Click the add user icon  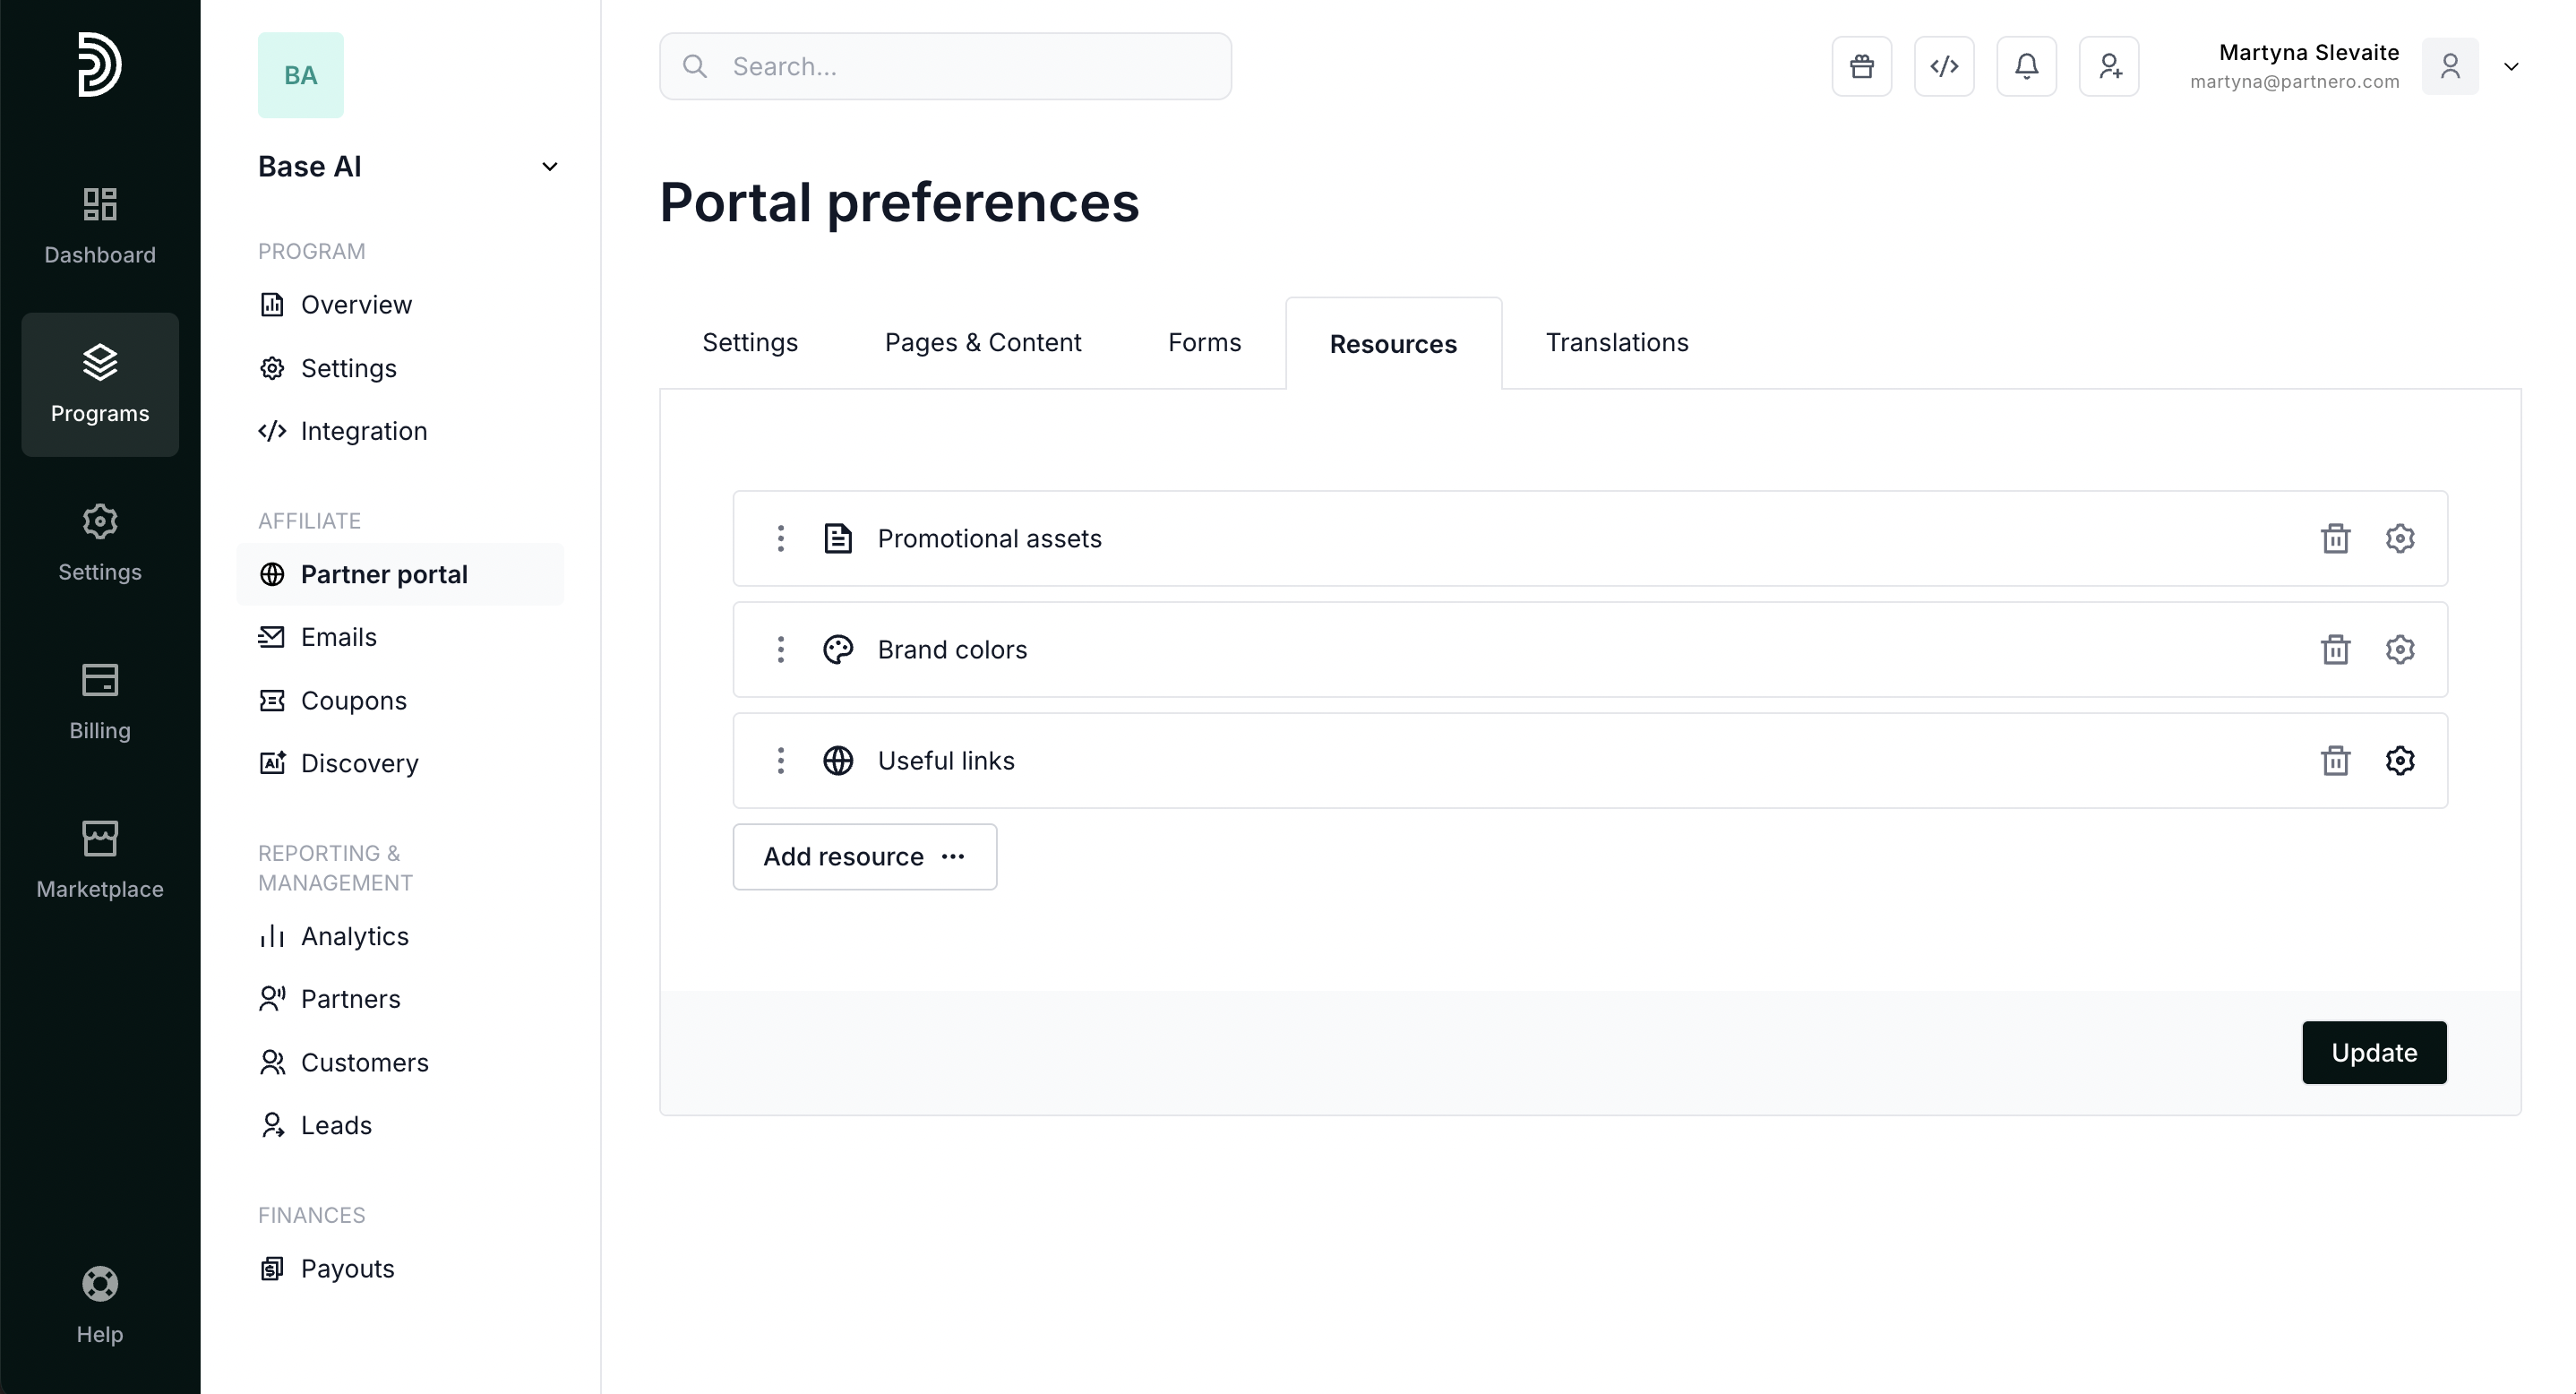[2109, 67]
